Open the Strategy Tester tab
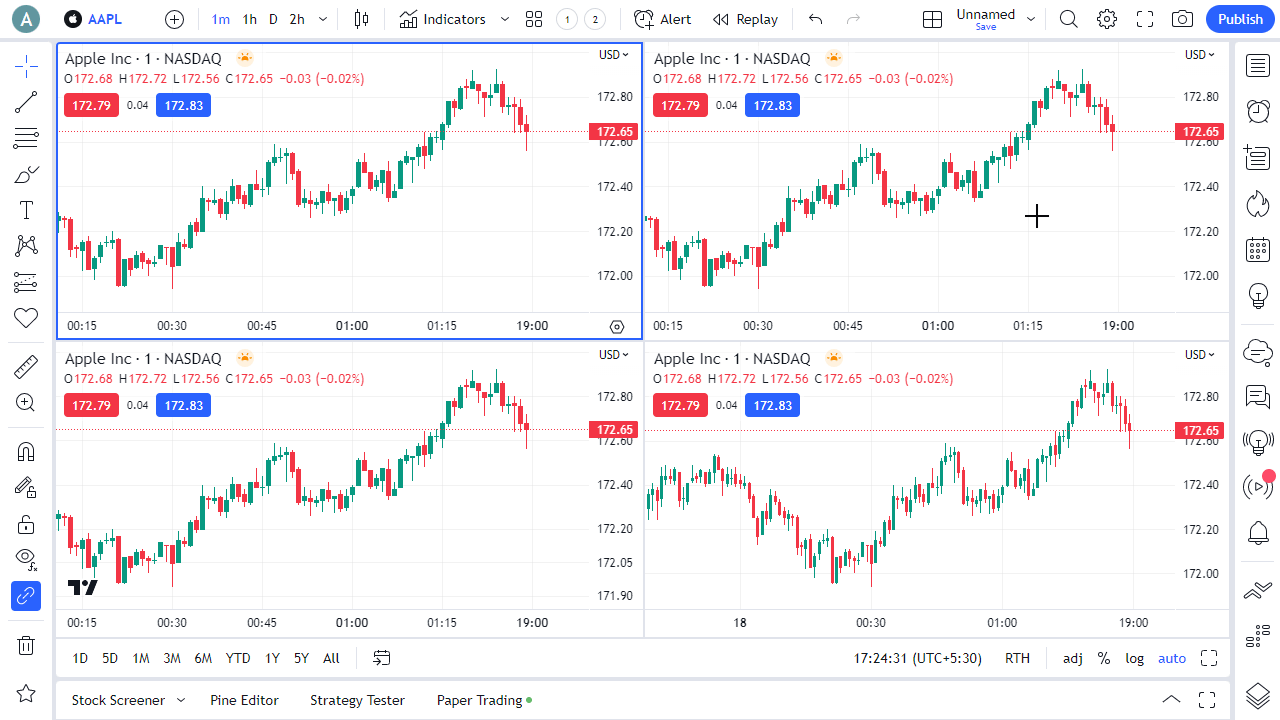The image size is (1280, 720). pos(357,700)
